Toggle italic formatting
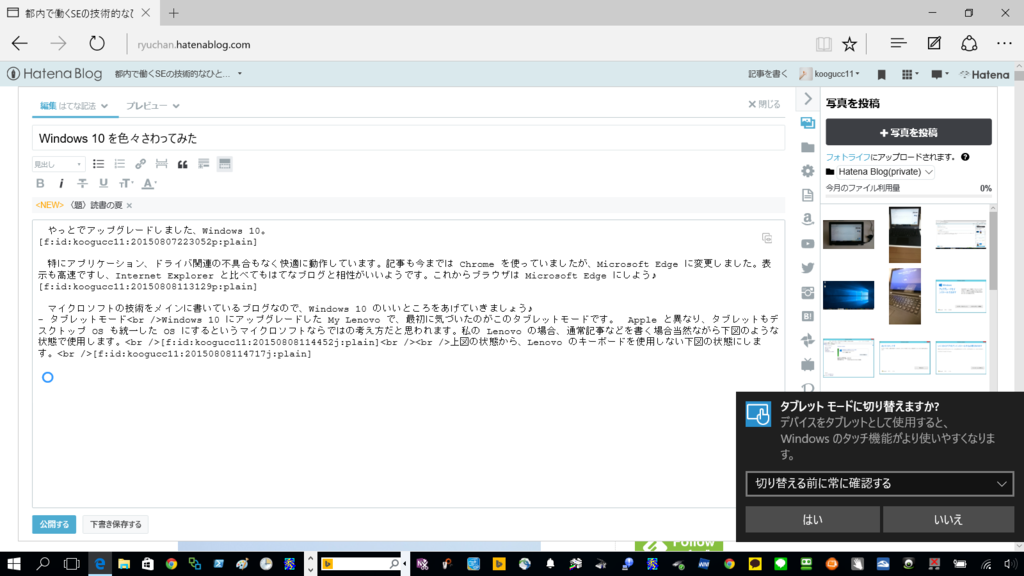1024x576 pixels. pyautogui.click(x=61, y=183)
